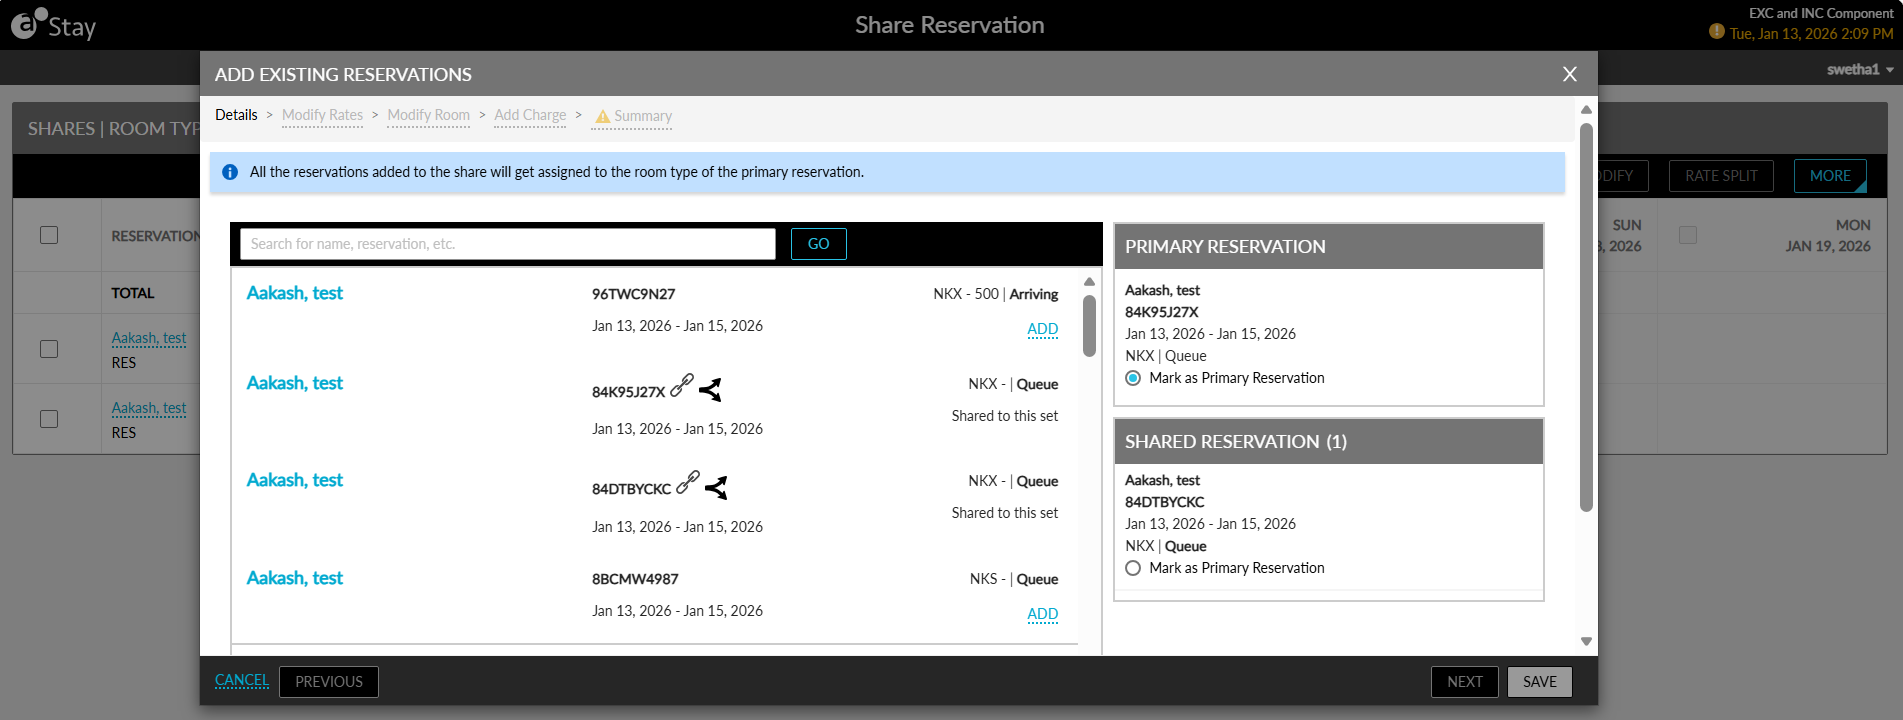Click link icon beside 84DTBYCKC
The width and height of the screenshot is (1903, 720).
688,482
